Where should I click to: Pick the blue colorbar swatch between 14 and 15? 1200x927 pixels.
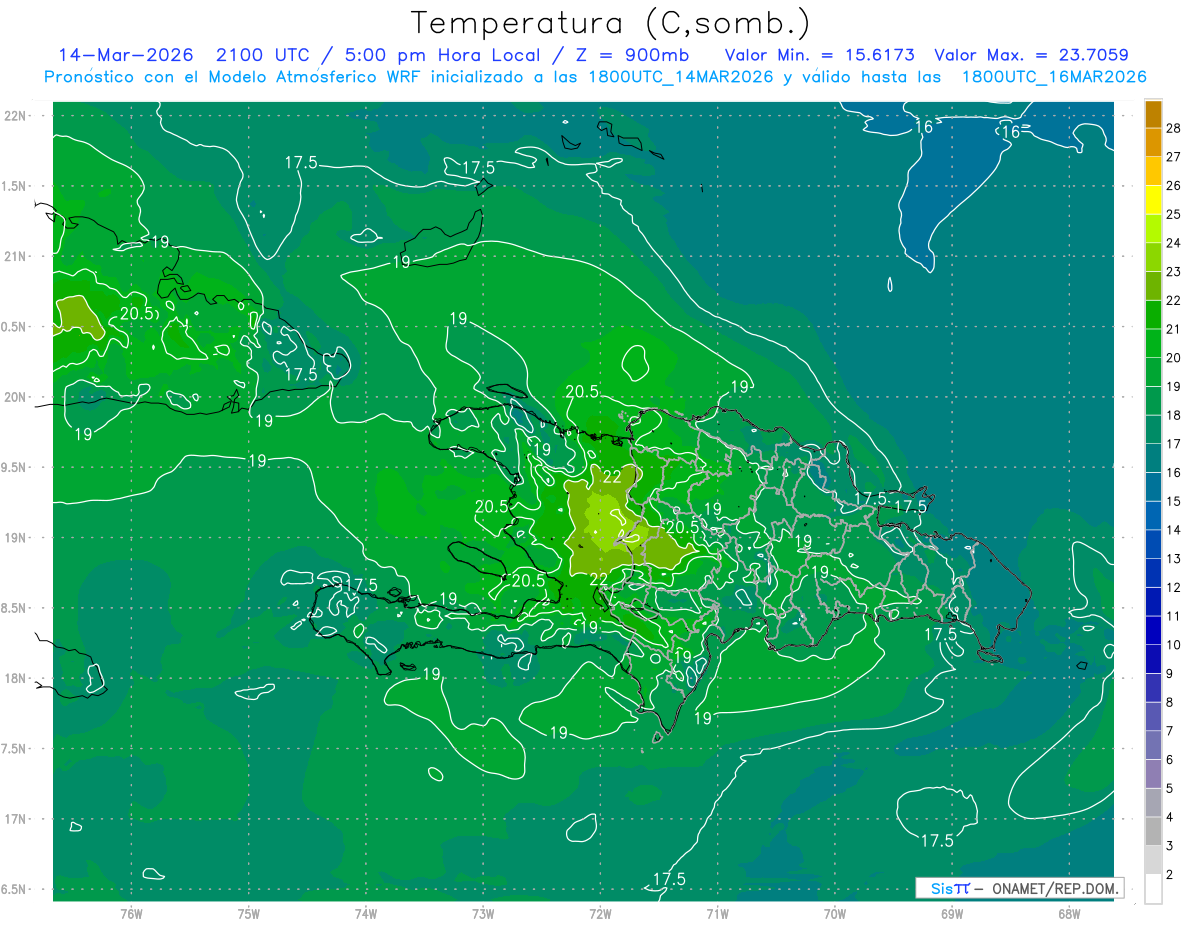[x=1153, y=516]
